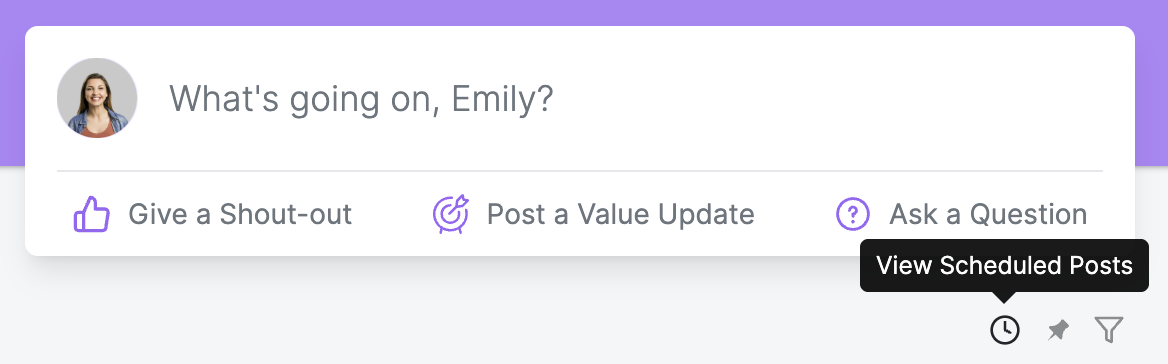1168x364 pixels.
Task: Click the divider line under the prompt
Action: [x=580, y=171]
